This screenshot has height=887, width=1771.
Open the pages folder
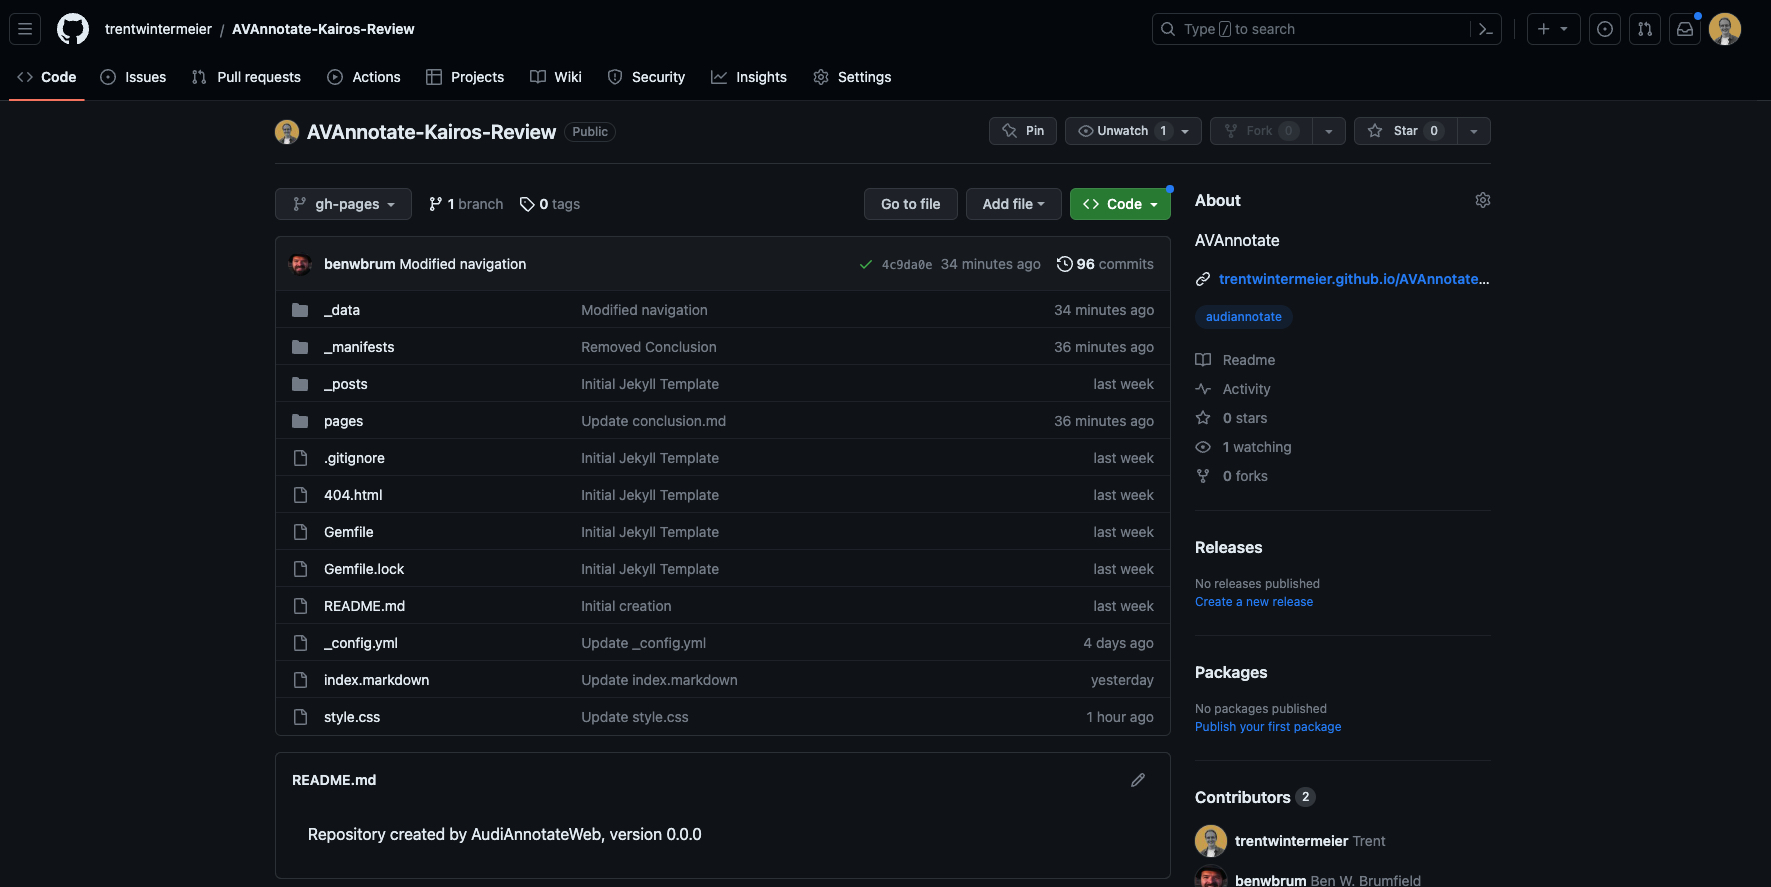(x=343, y=421)
